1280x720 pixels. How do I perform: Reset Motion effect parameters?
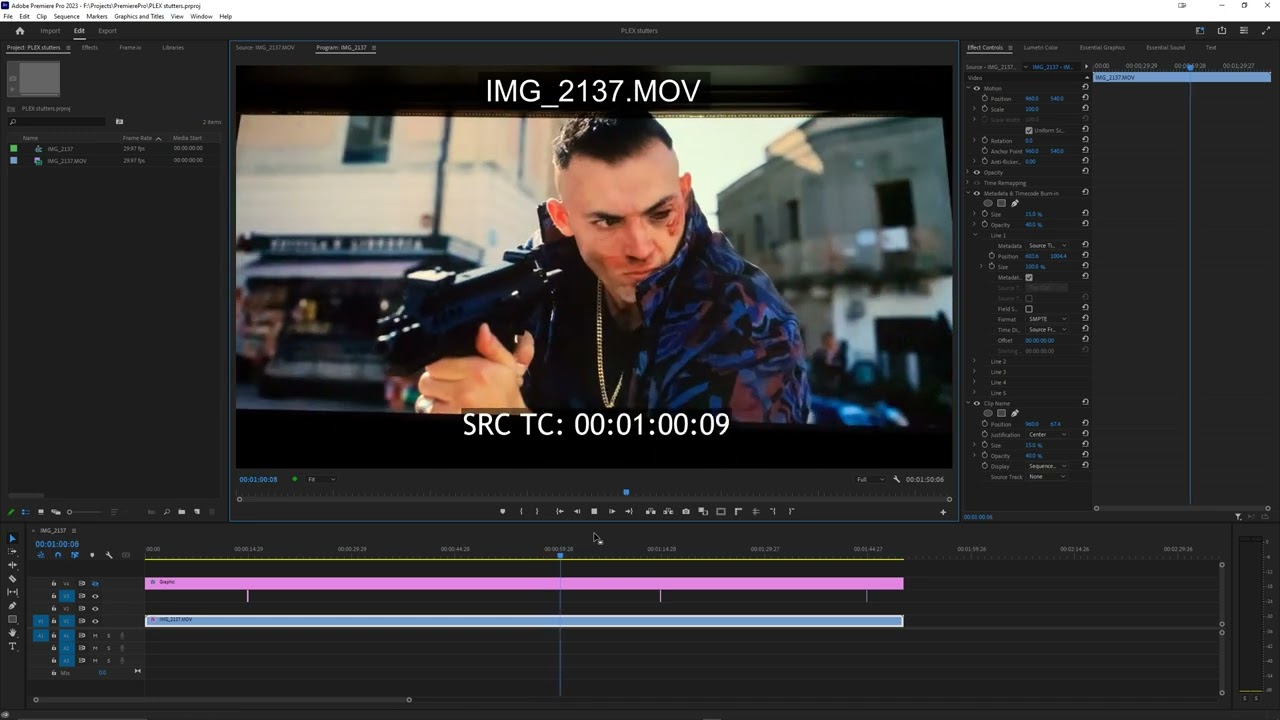pyautogui.click(x=1085, y=88)
